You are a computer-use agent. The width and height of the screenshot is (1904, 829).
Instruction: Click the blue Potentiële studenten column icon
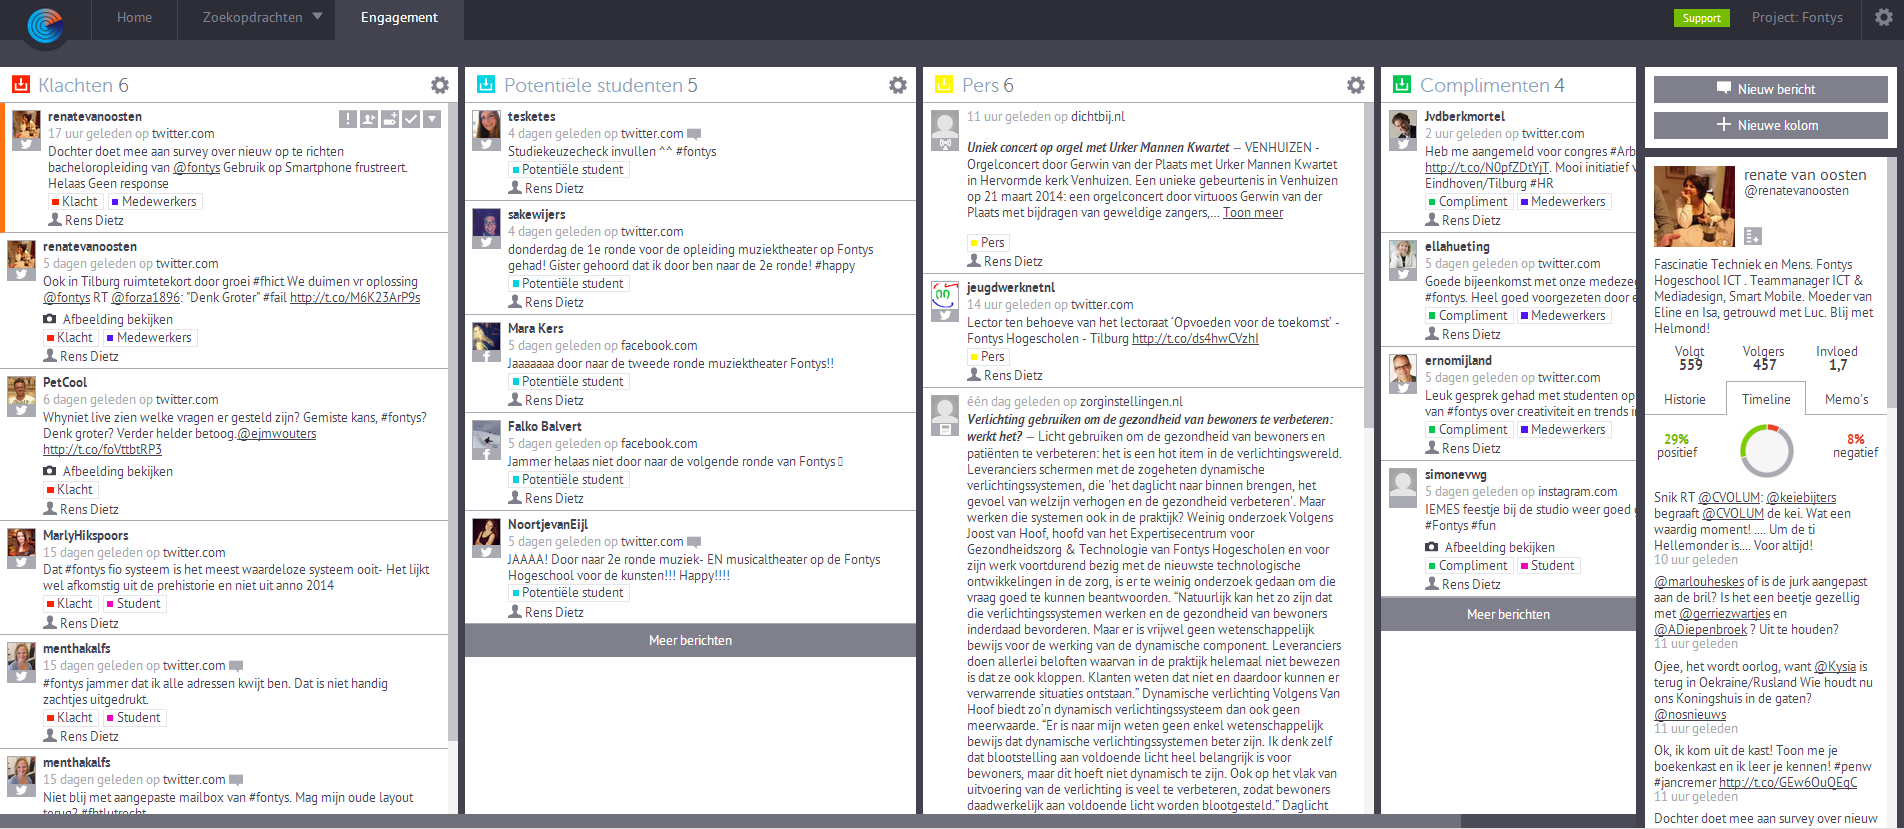click(x=486, y=84)
